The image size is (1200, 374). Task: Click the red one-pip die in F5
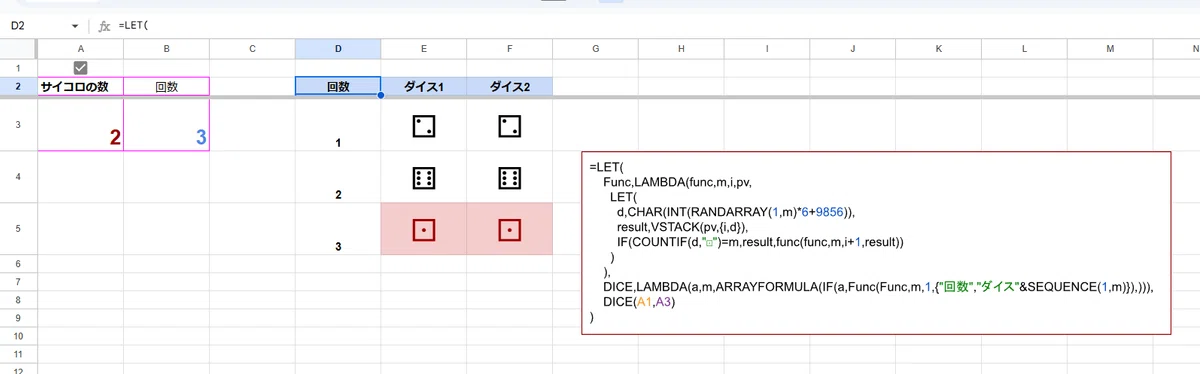[x=510, y=230]
